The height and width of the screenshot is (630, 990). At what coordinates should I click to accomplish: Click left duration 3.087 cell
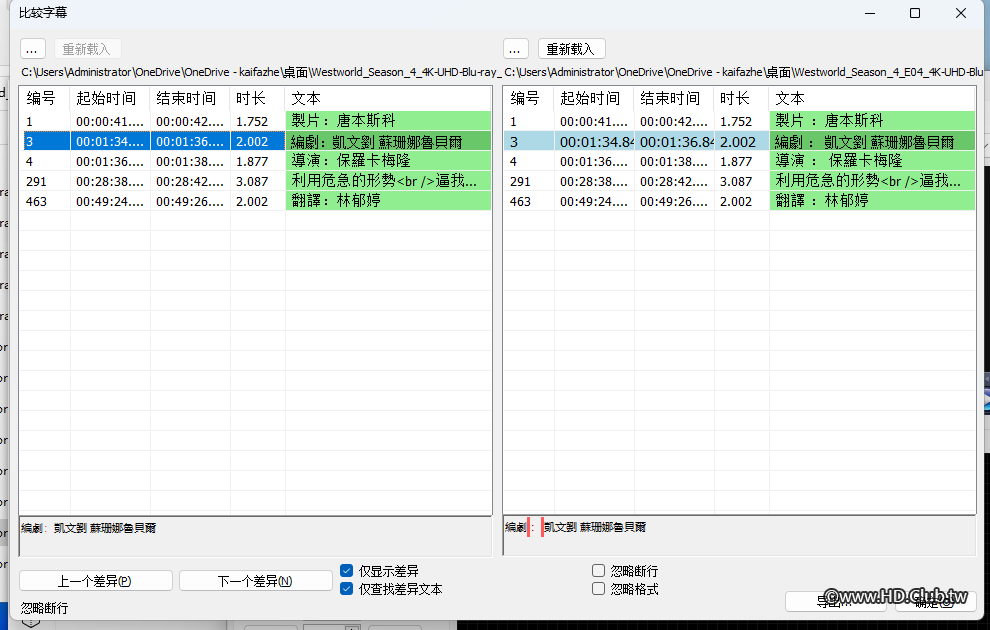pos(258,181)
